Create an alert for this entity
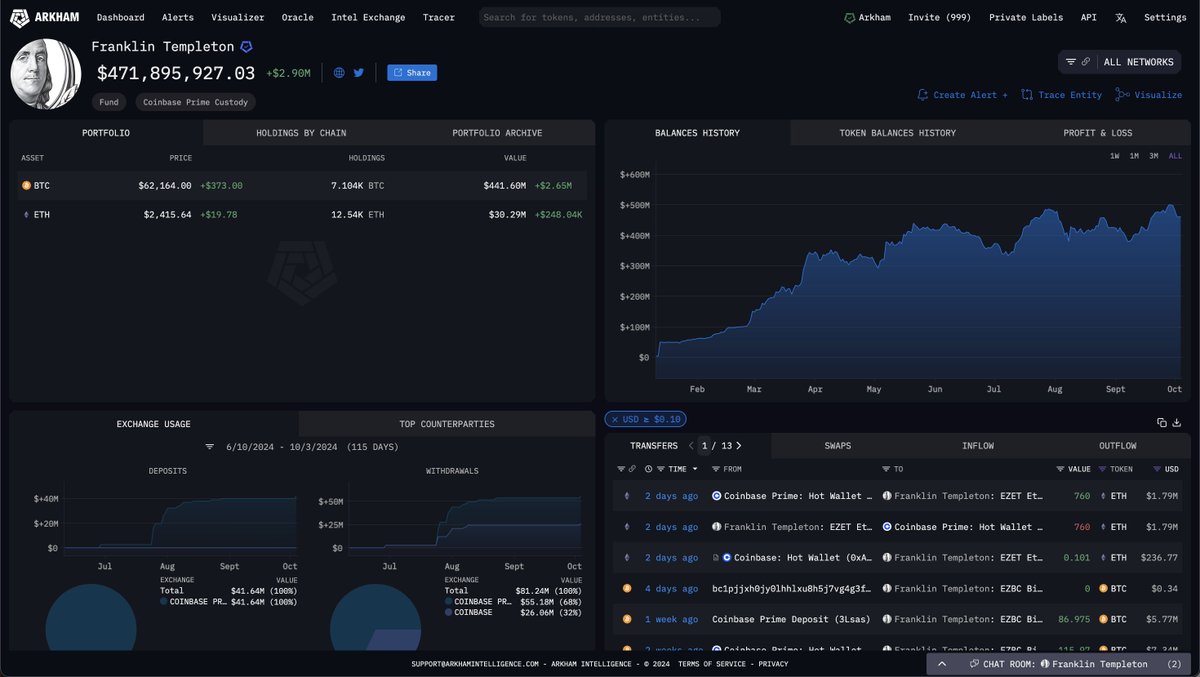The height and width of the screenshot is (677, 1200). point(963,95)
